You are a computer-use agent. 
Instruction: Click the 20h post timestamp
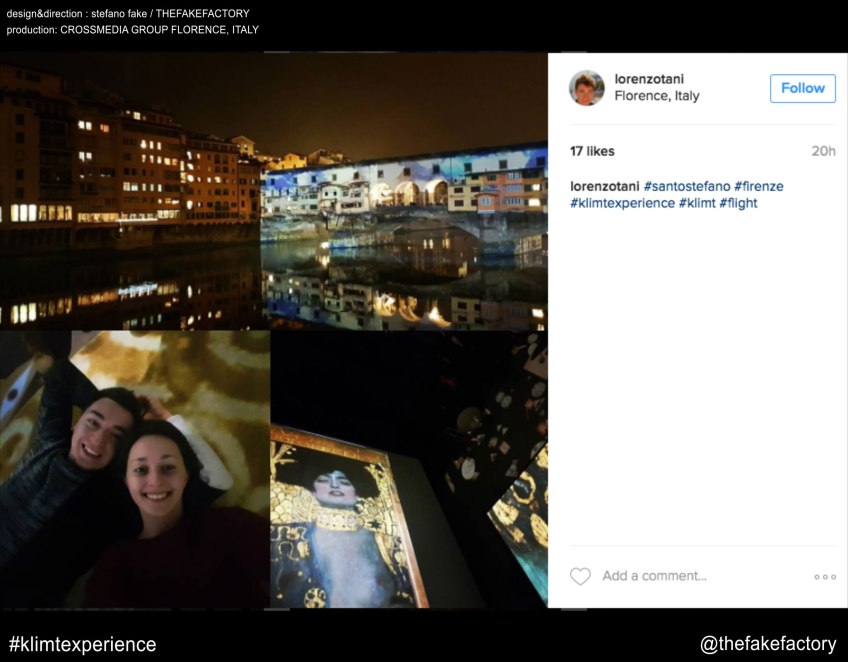(x=823, y=151)
